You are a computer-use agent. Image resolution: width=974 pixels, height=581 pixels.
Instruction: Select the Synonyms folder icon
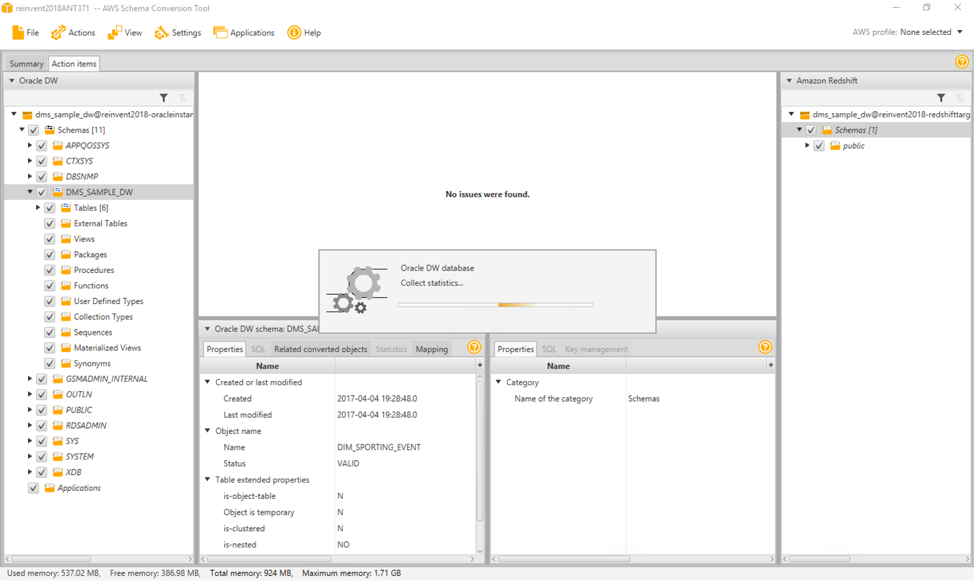[x=66, y=364]
